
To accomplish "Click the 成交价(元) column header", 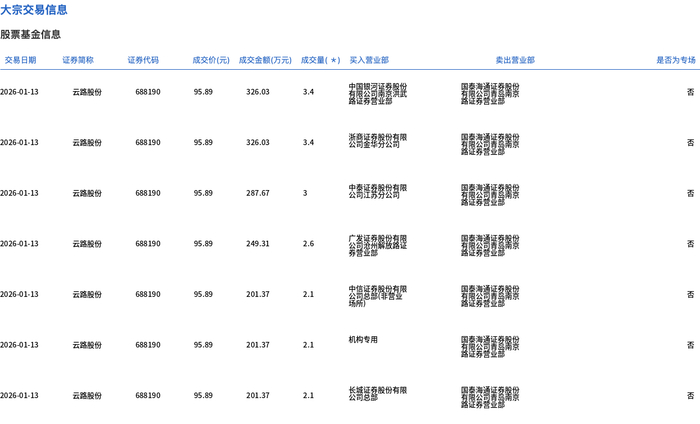I will click(211, 60).
